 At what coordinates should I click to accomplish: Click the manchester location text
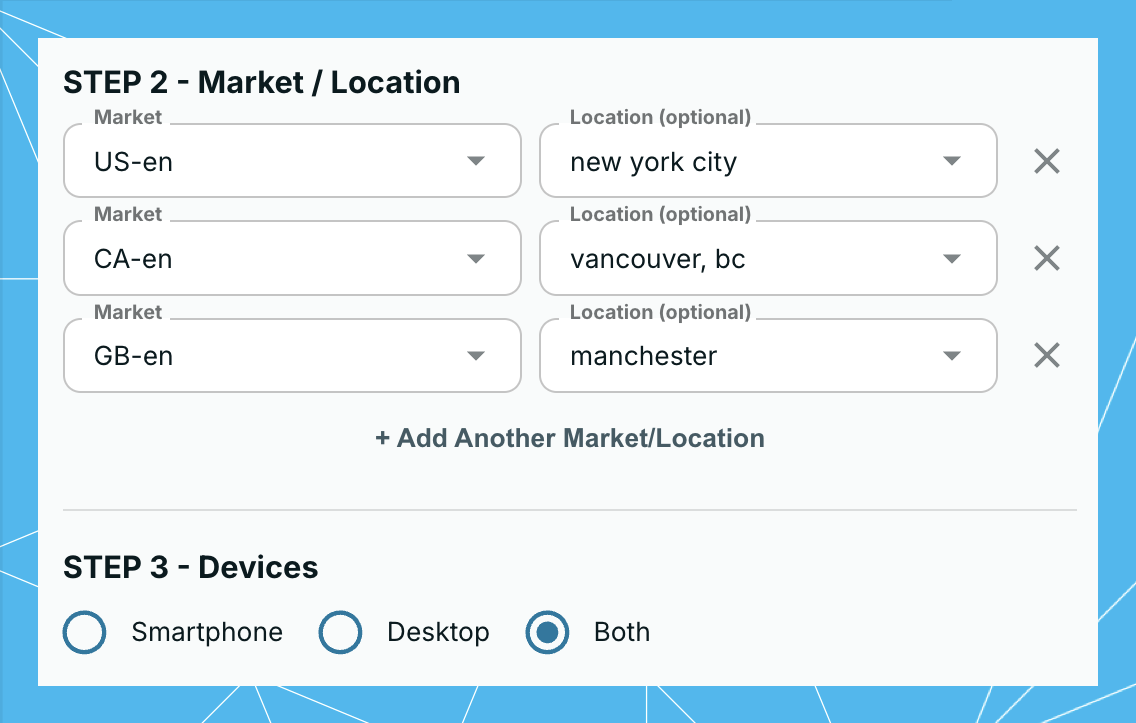click(643, 356)
